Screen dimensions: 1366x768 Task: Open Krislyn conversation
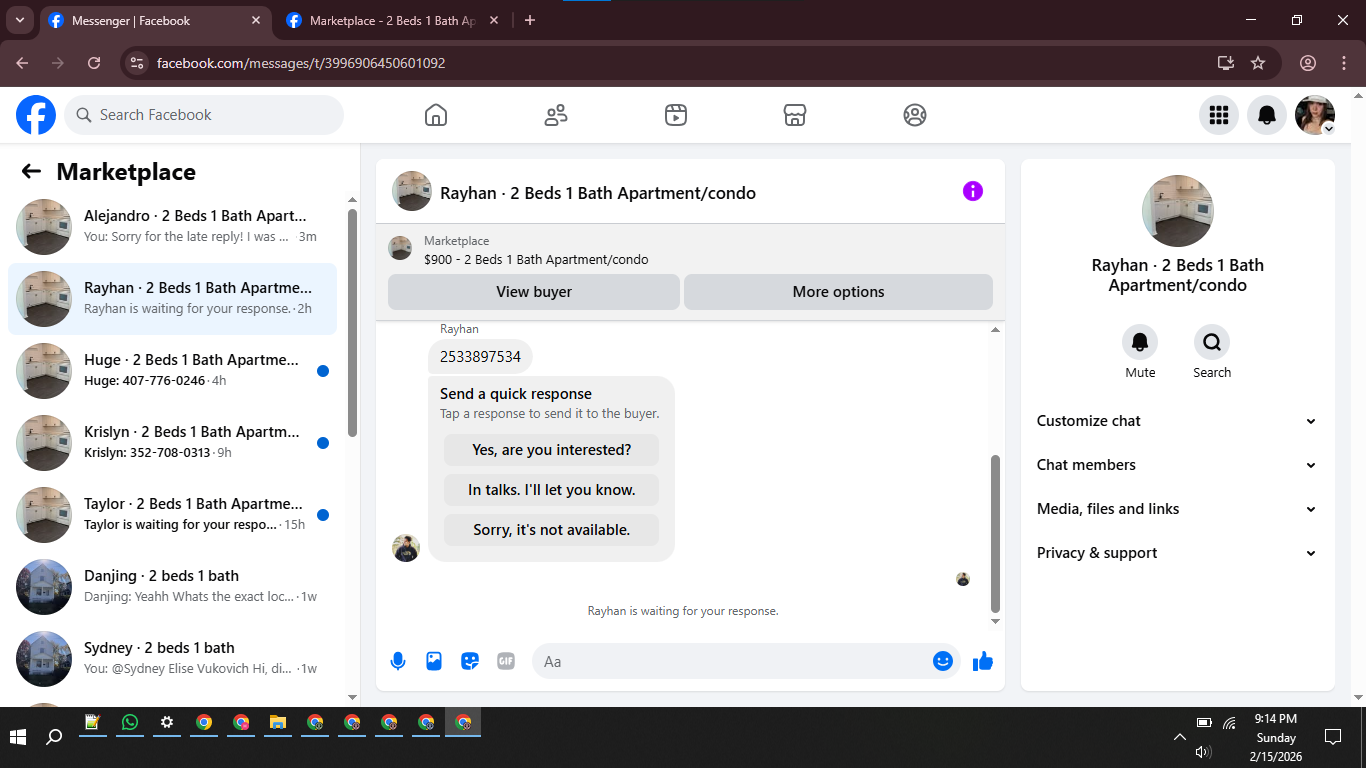pos(172,443)
